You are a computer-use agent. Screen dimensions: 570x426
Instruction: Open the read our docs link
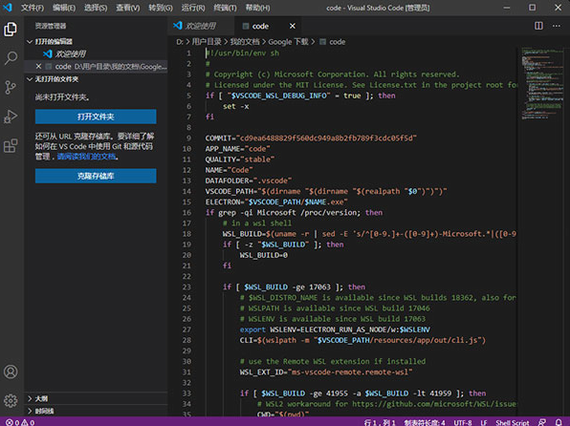click(x=87, y=157)
